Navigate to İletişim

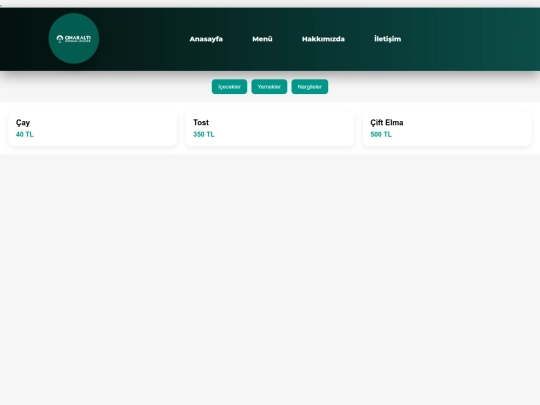(387, 39)
